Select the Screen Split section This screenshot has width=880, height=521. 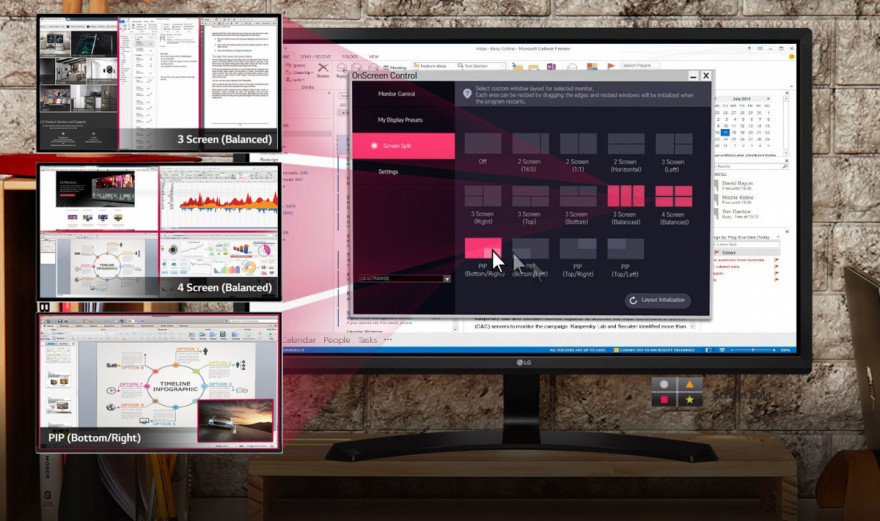[x=403, y=146]
